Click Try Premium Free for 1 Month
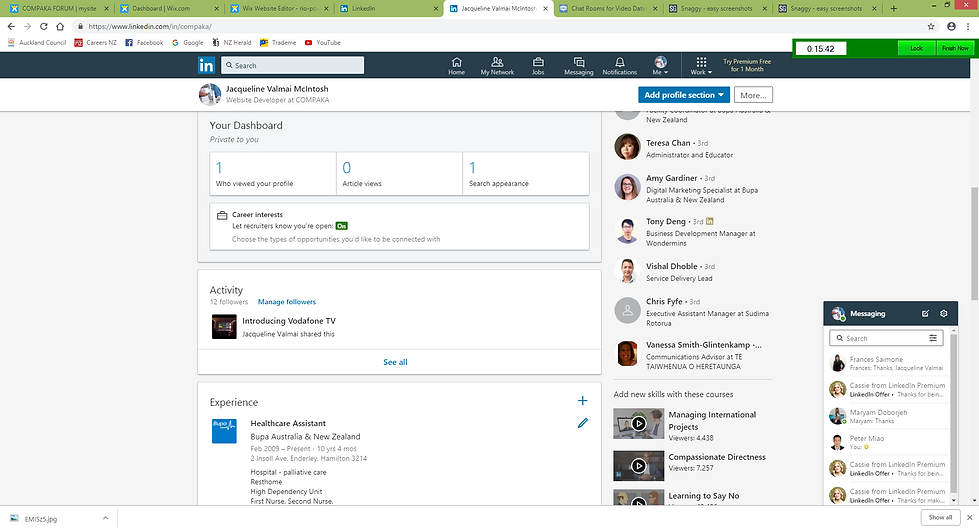The image size is (979, 530). point(747,66)
